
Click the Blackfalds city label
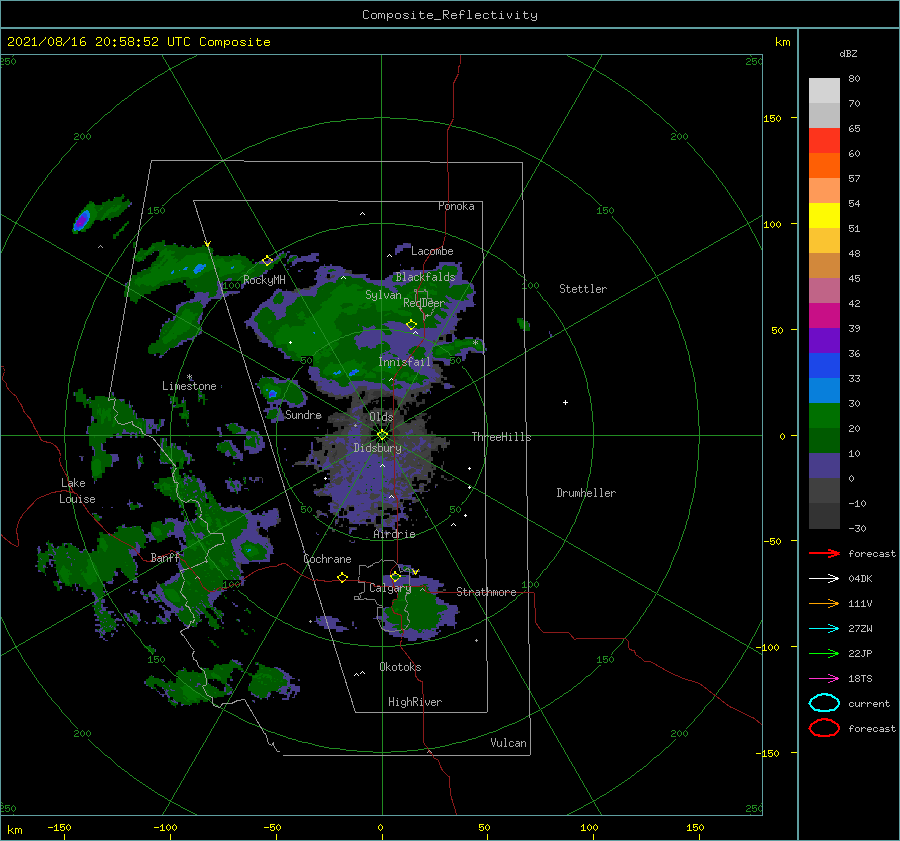pos(425,277)
